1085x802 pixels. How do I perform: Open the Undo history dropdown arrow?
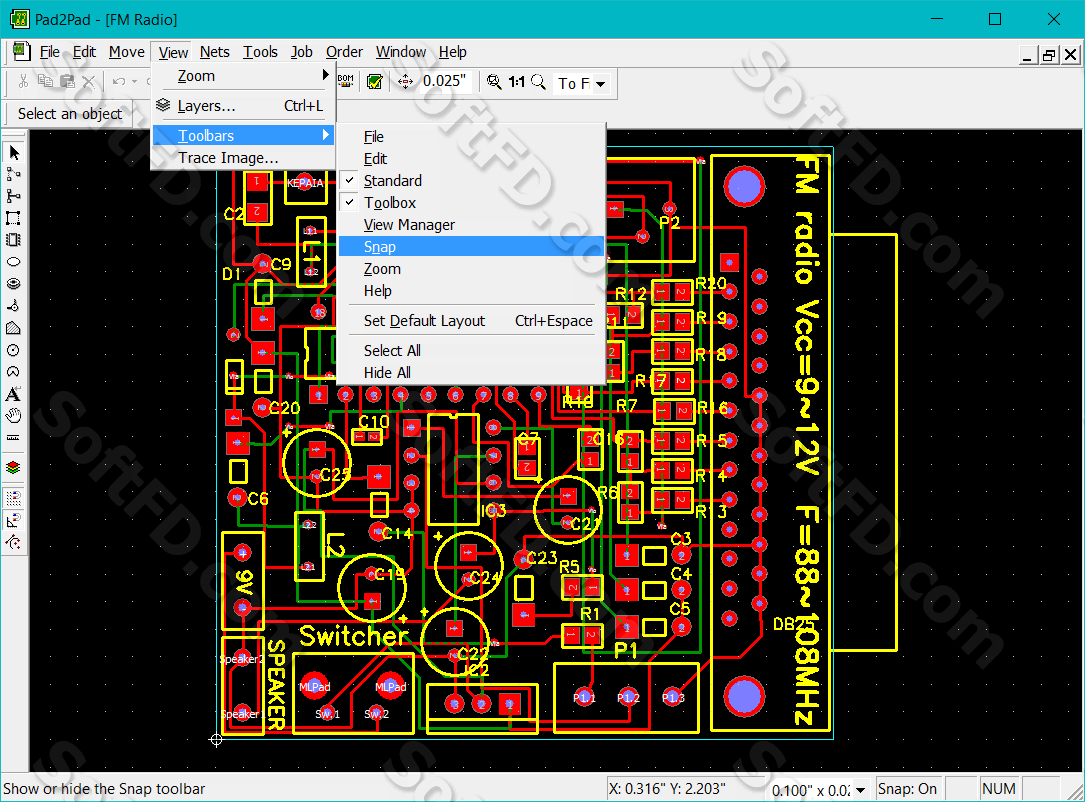[x=134, y=82]
